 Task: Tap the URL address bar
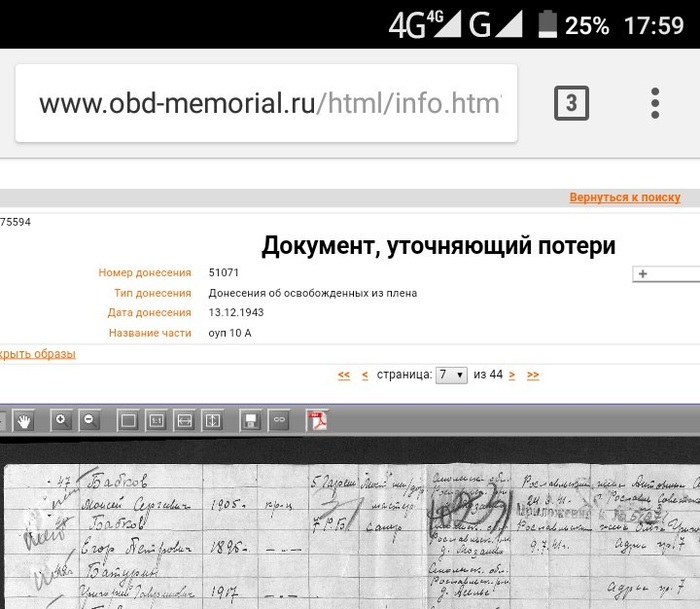(267, 103)
